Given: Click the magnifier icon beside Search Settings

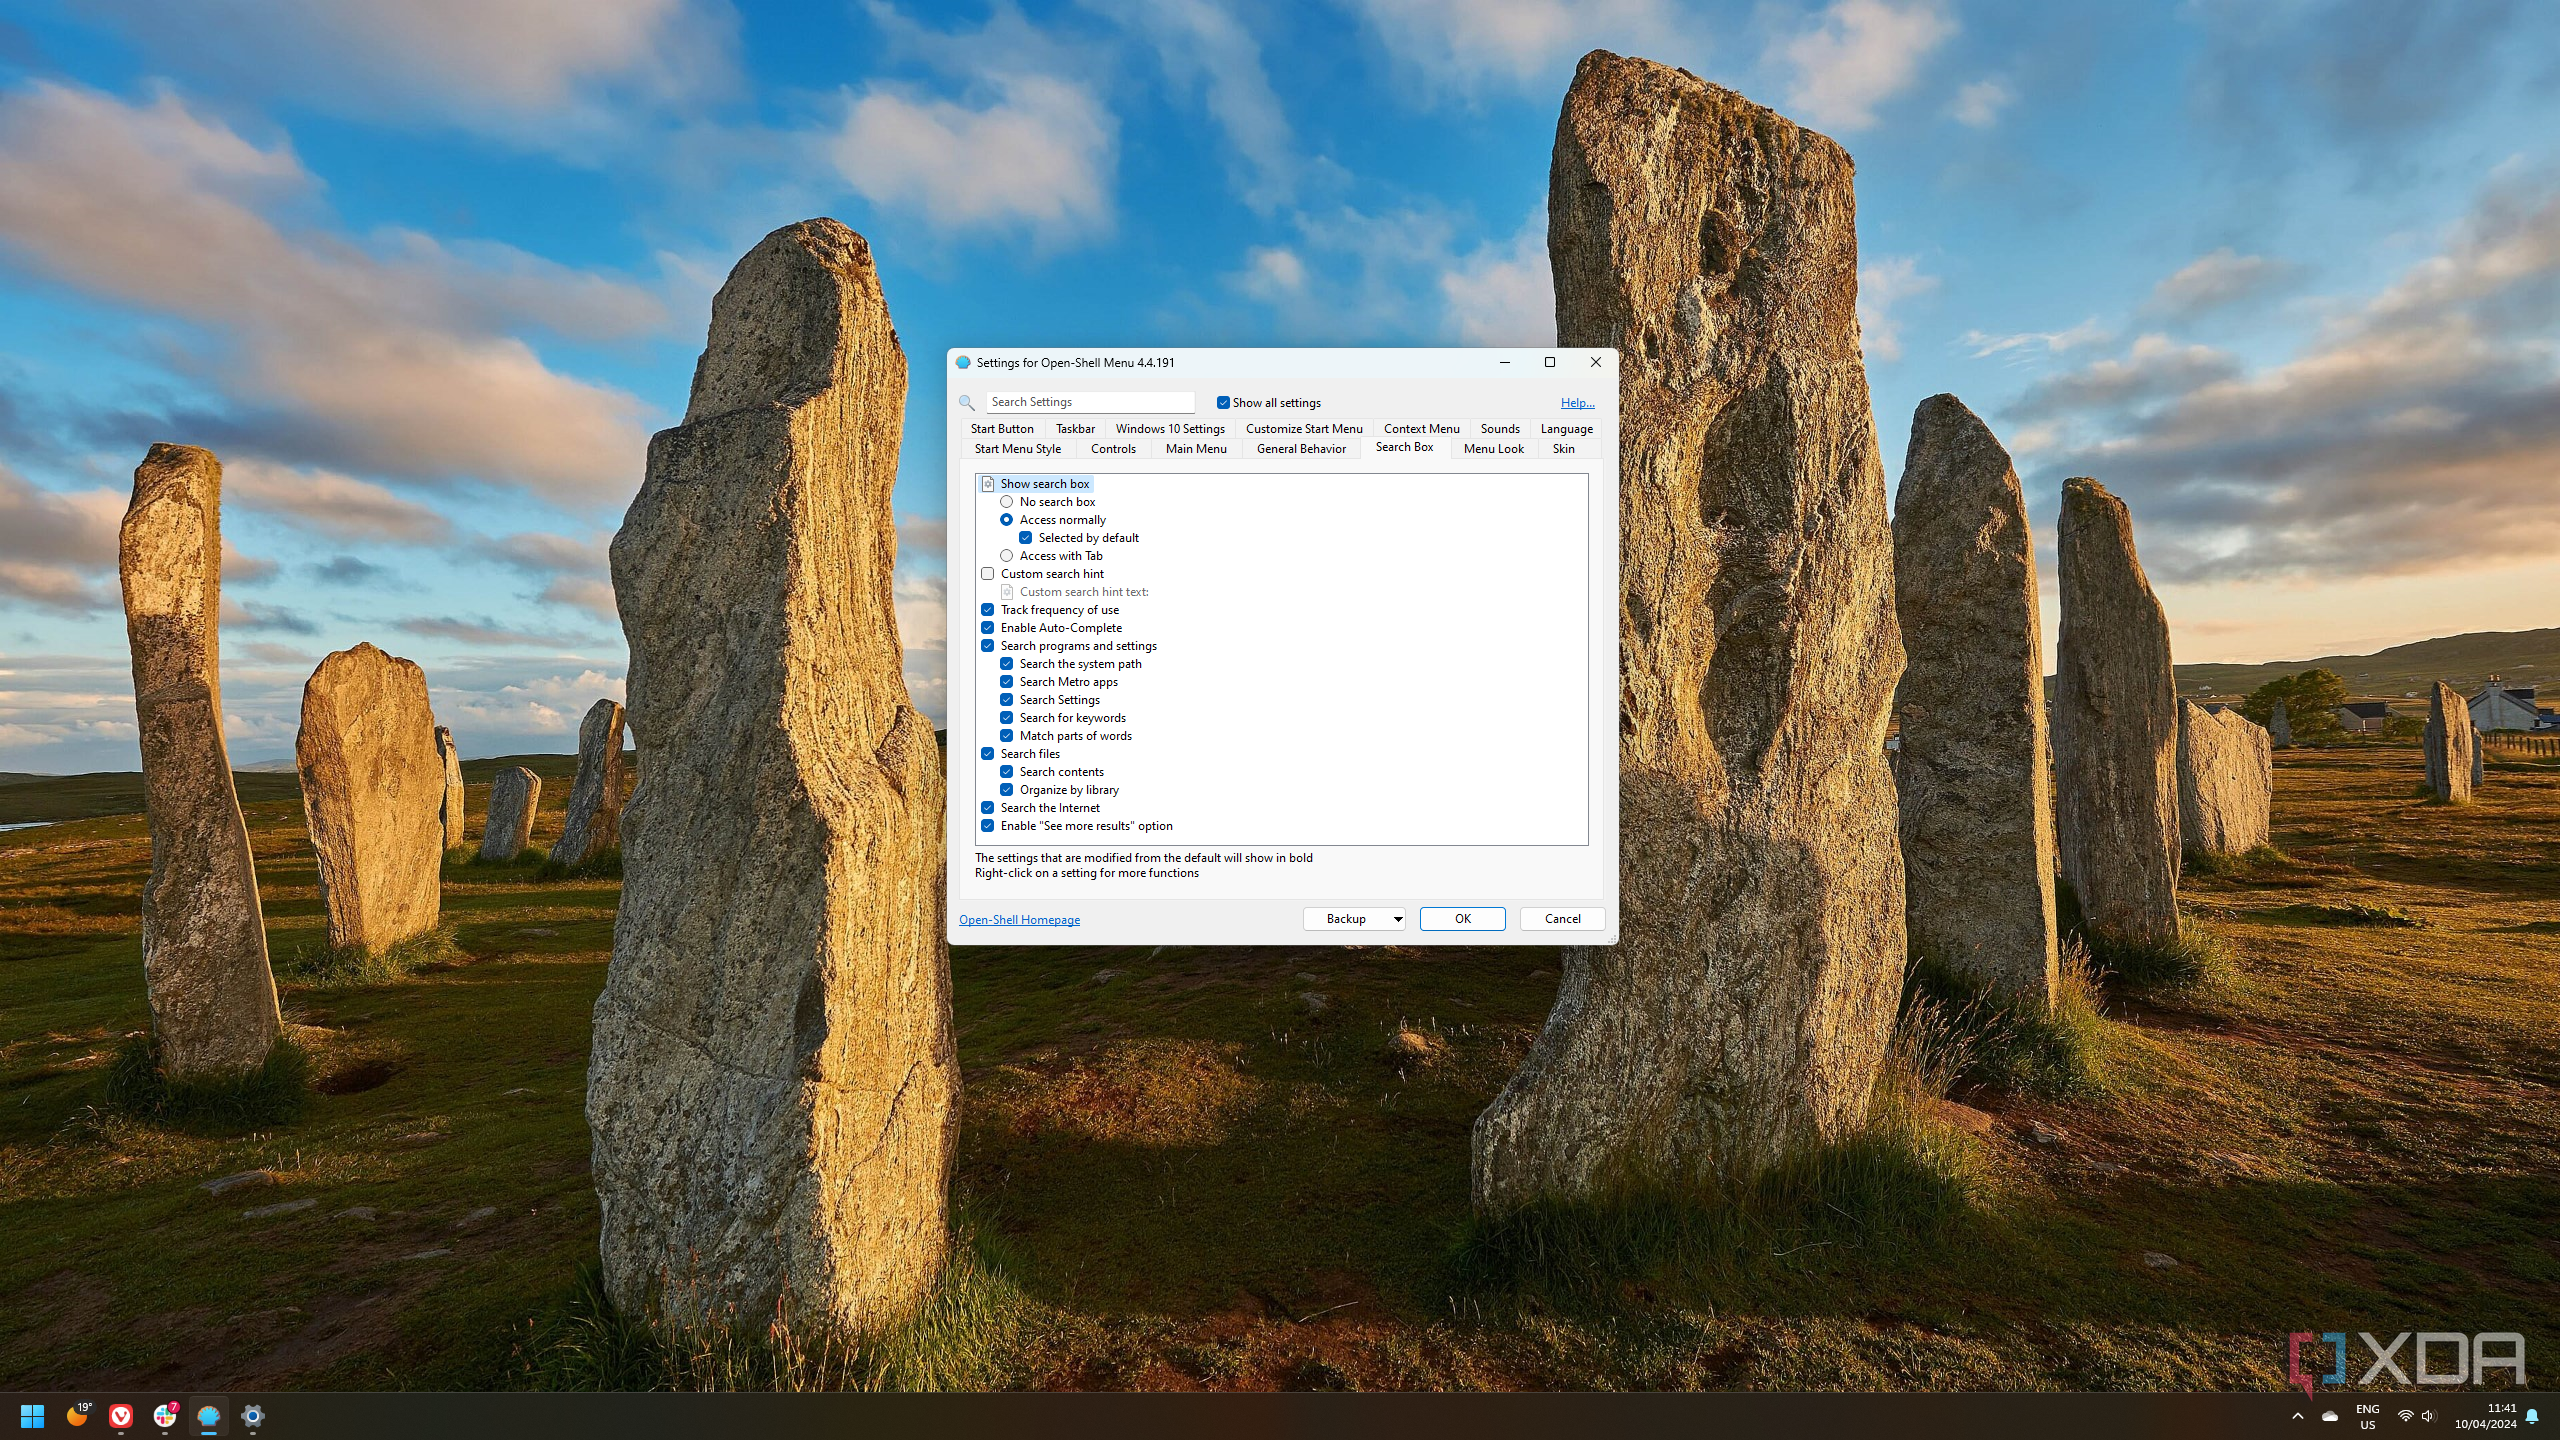Looking at the screenshot, I should pyautogui.click(x=966, y=402).
